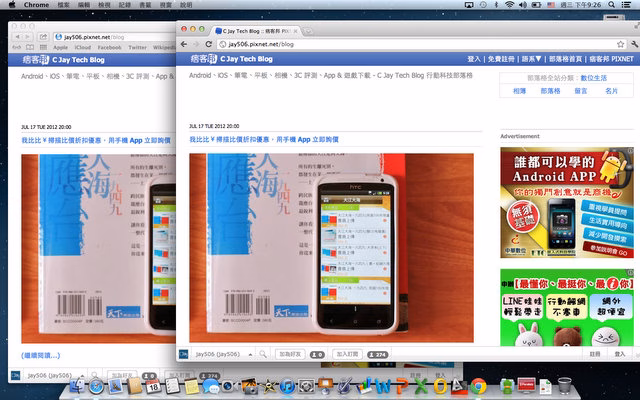The image size is (640, 400).
Task: Open the 名片 sidebar link
Action: tap(611, 91)
